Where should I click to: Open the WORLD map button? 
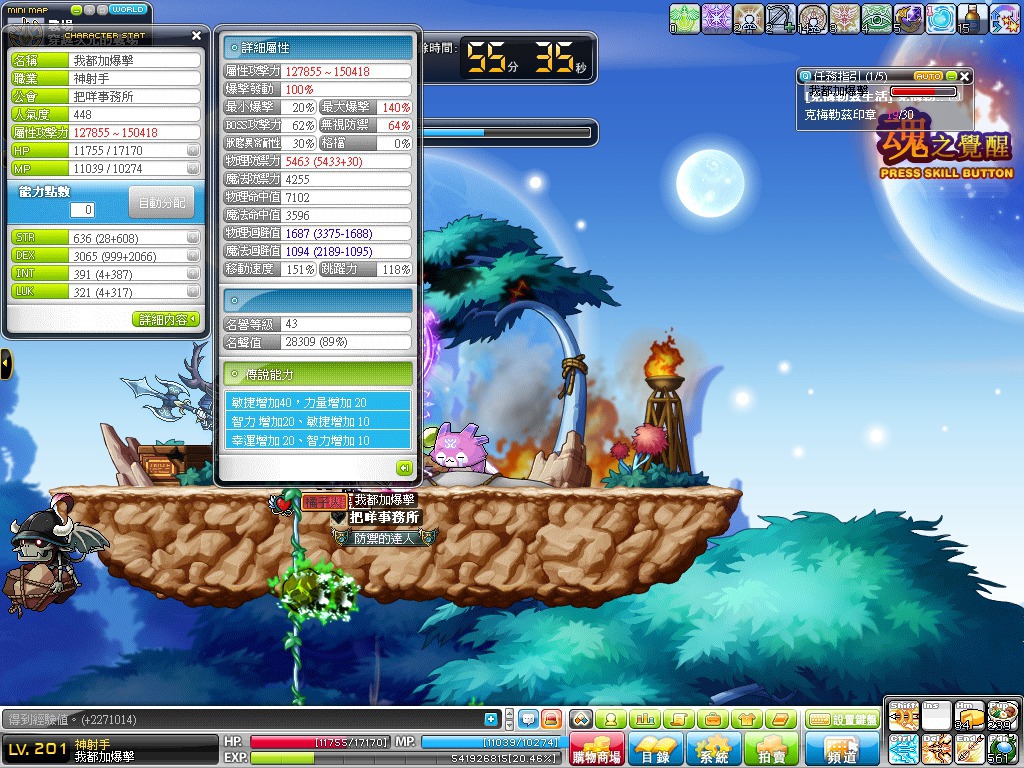tap(128, 10)
